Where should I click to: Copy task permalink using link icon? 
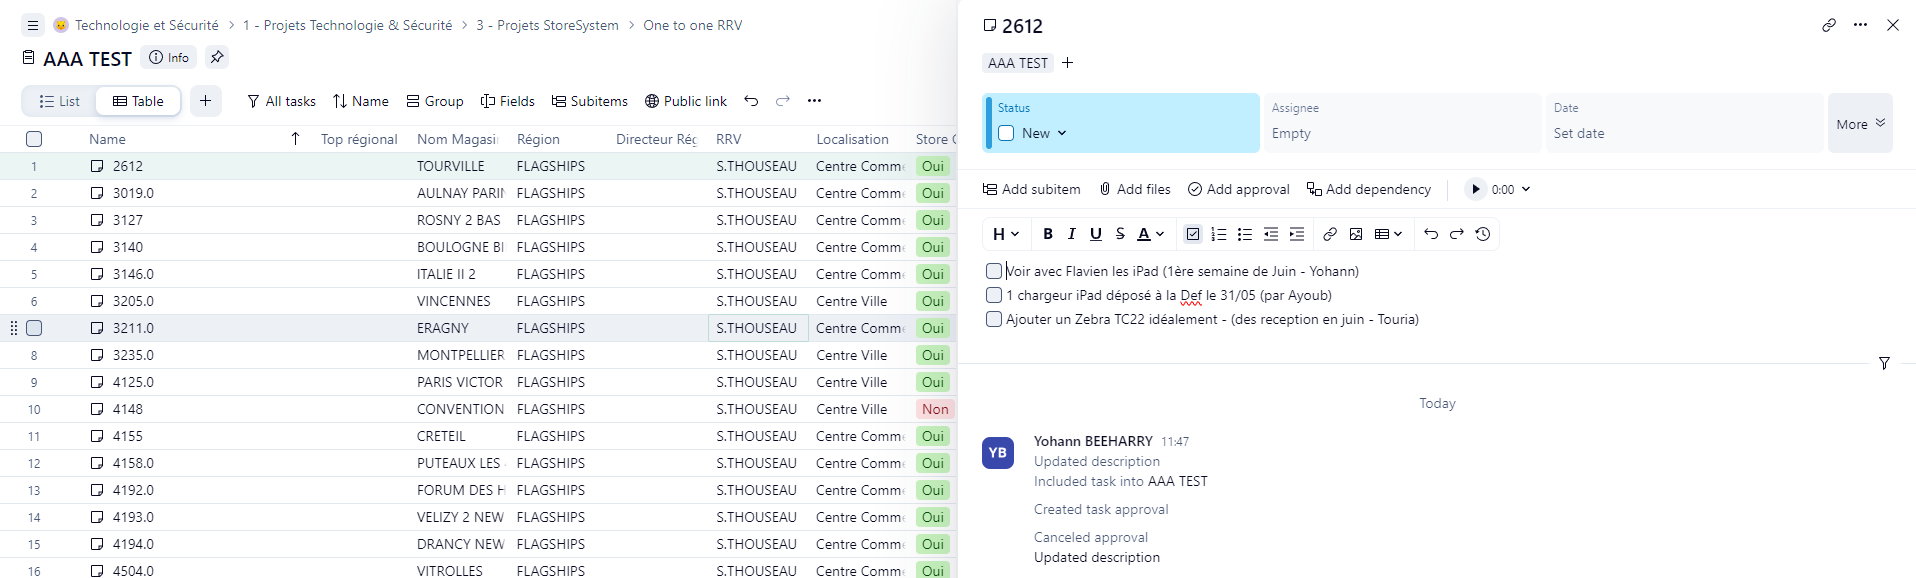pyautogui.click(x=1828, y=25)
